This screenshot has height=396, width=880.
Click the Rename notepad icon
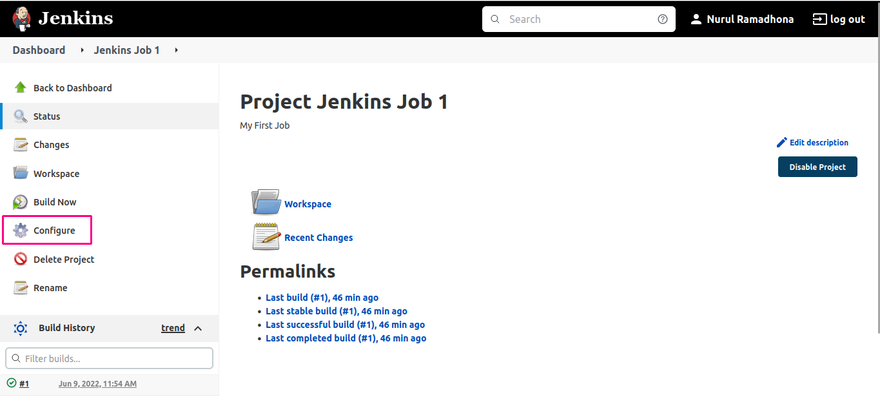coord(20,288)
